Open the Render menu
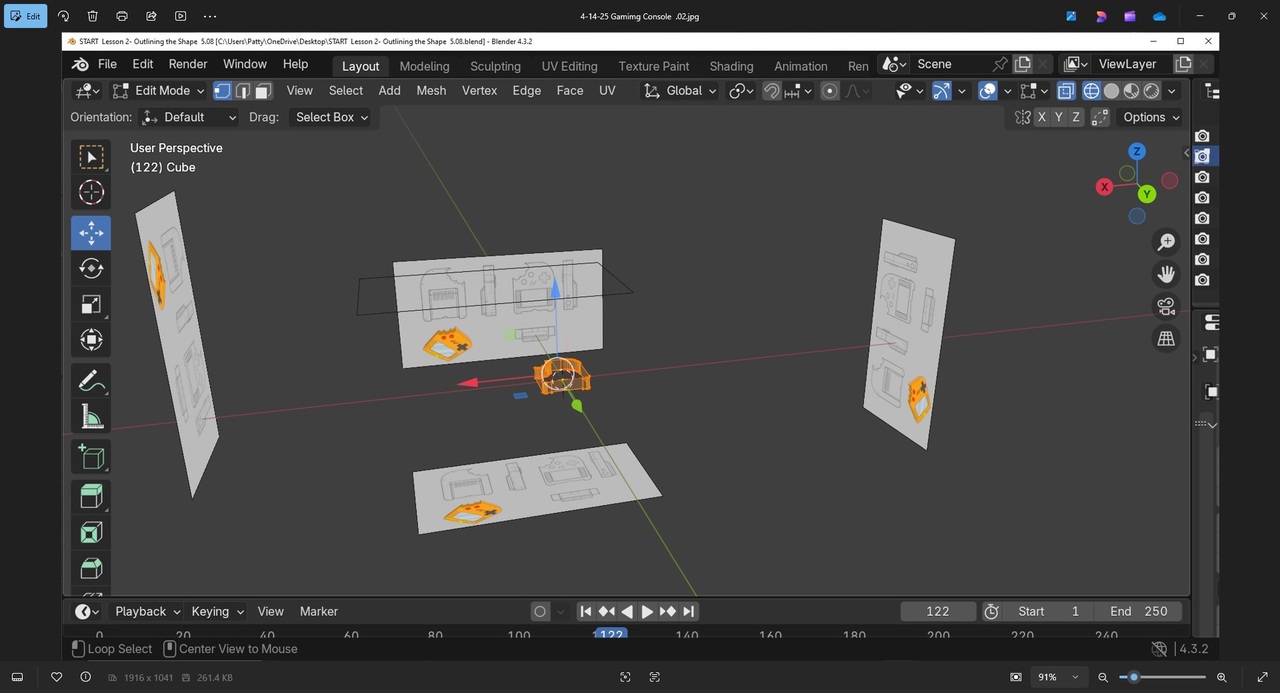Image resolution: width=1280 pixels, height=693 pixels. click(x=188, y=64)
